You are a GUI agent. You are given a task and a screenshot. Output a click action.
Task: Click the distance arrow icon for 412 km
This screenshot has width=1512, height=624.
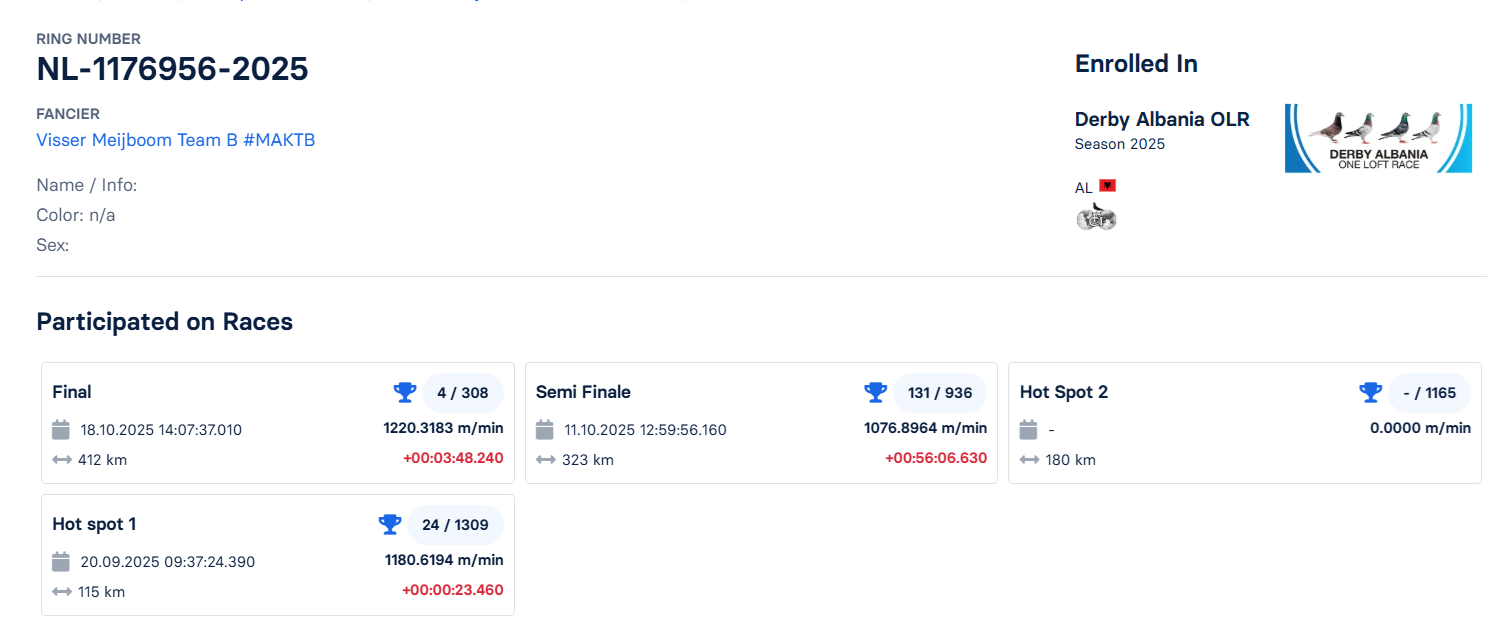click(x=61, y=460)
